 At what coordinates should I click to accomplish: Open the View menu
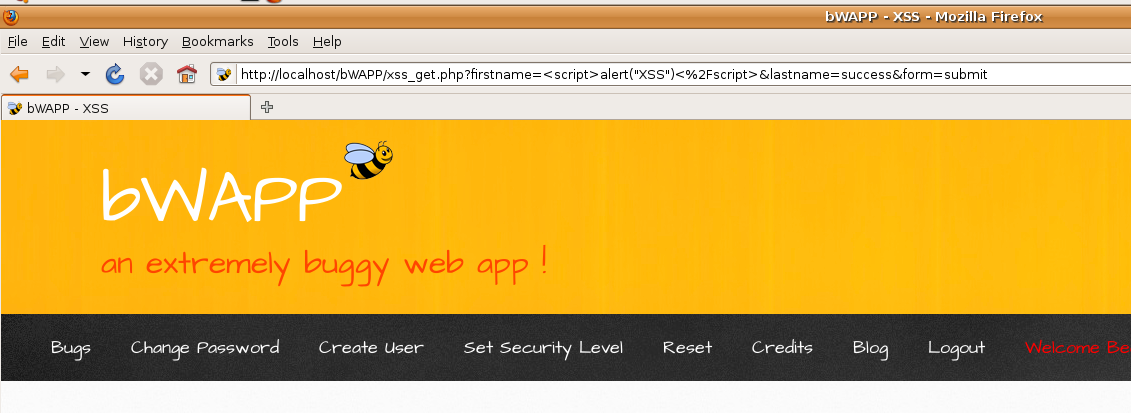coord(94,42)
